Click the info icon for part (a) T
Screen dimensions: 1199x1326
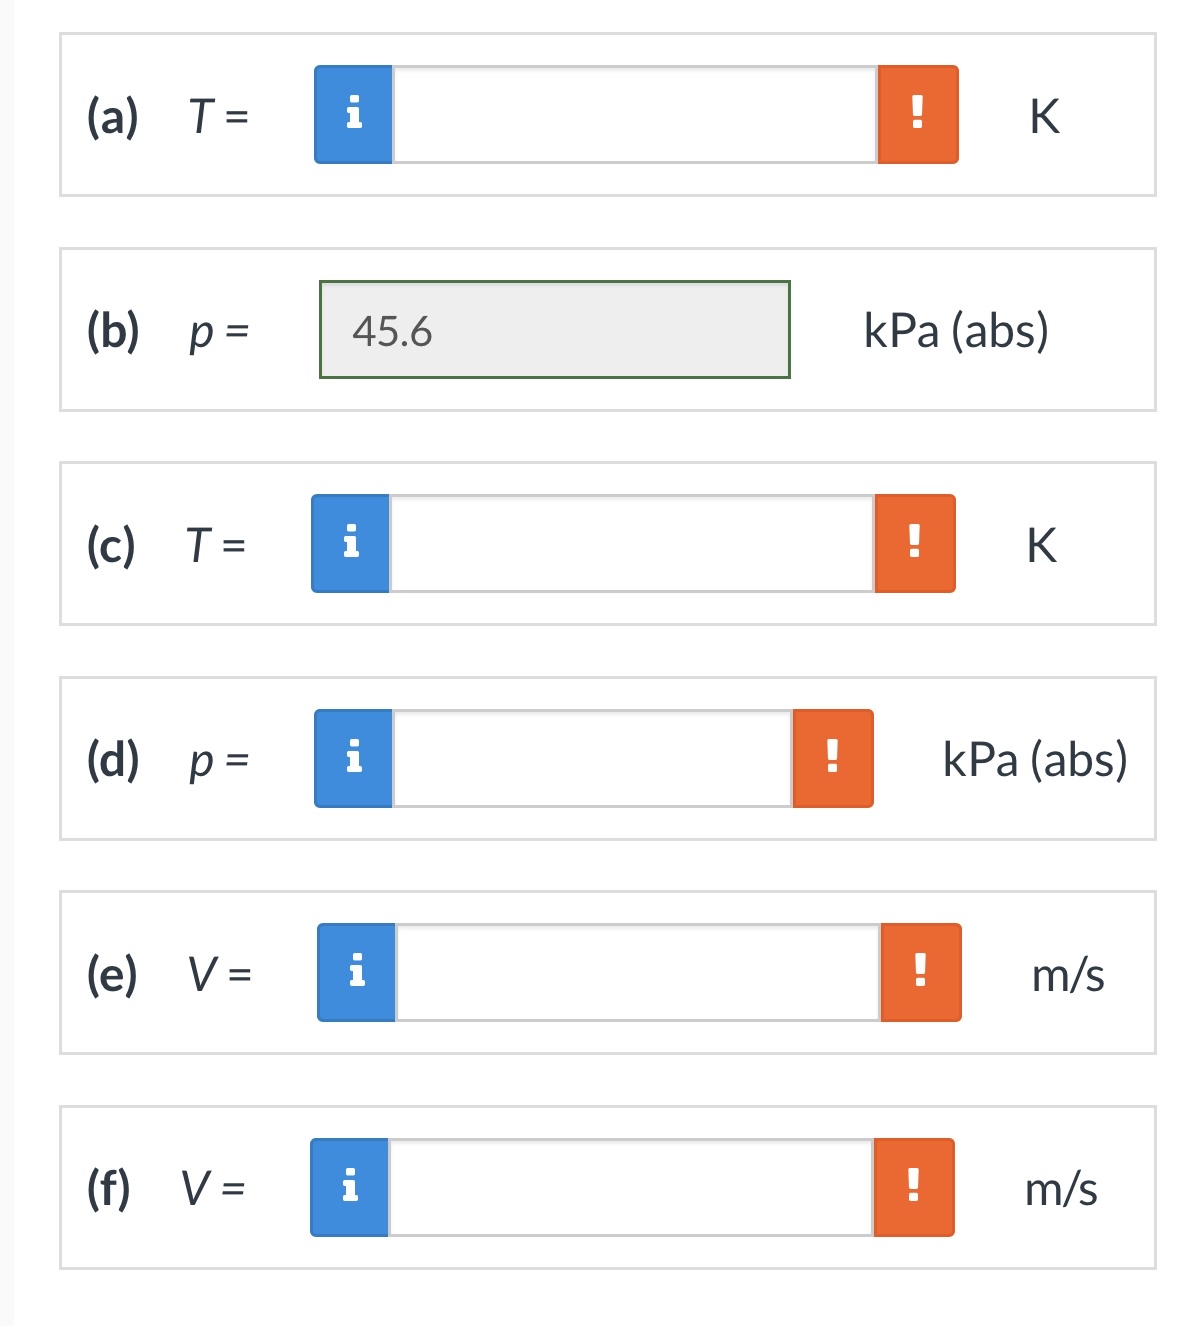pos(352,117)
